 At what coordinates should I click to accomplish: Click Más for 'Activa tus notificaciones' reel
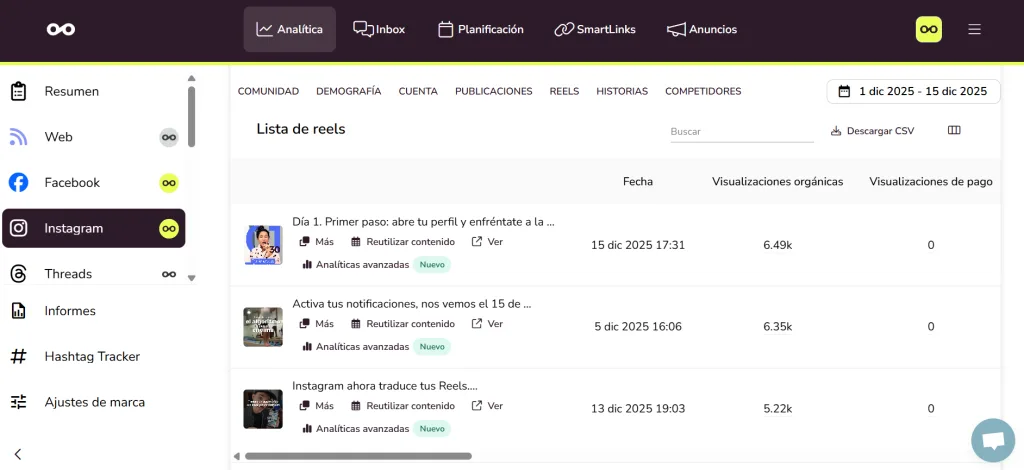(317, 324)
